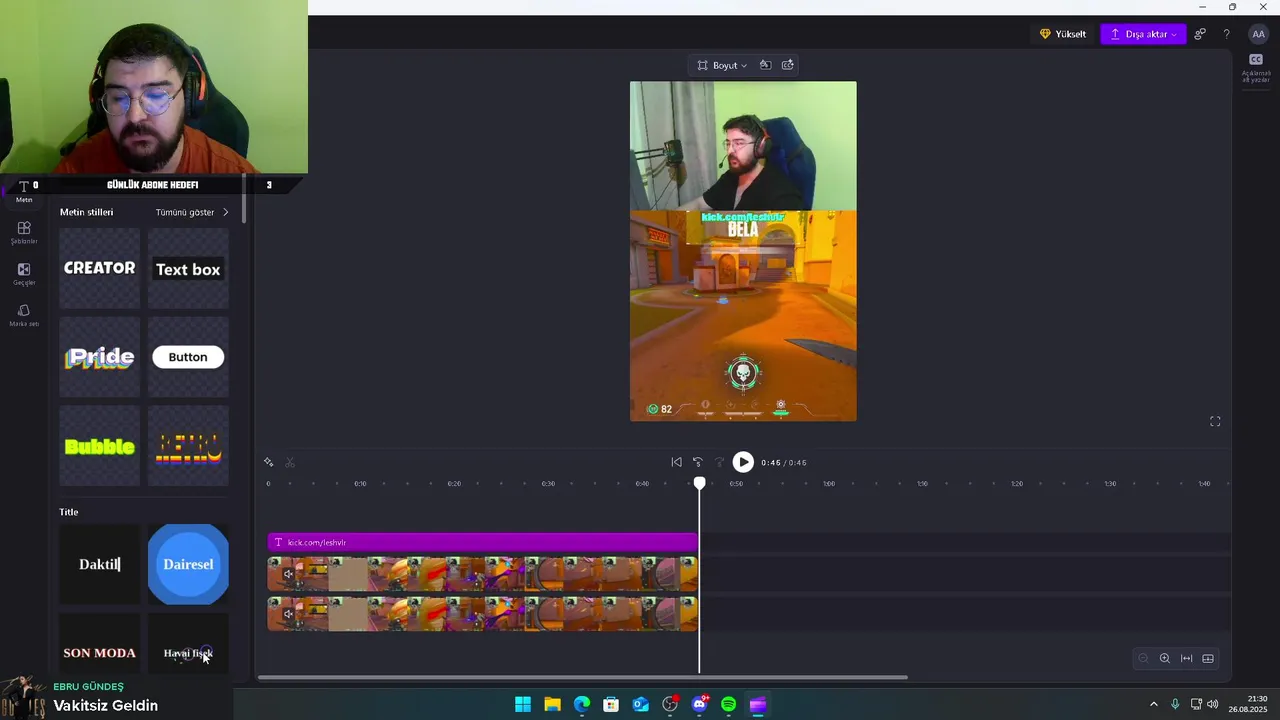Click the background removal icon next to Boyut
Screen dimensions: 1280x720
(765, 65)
